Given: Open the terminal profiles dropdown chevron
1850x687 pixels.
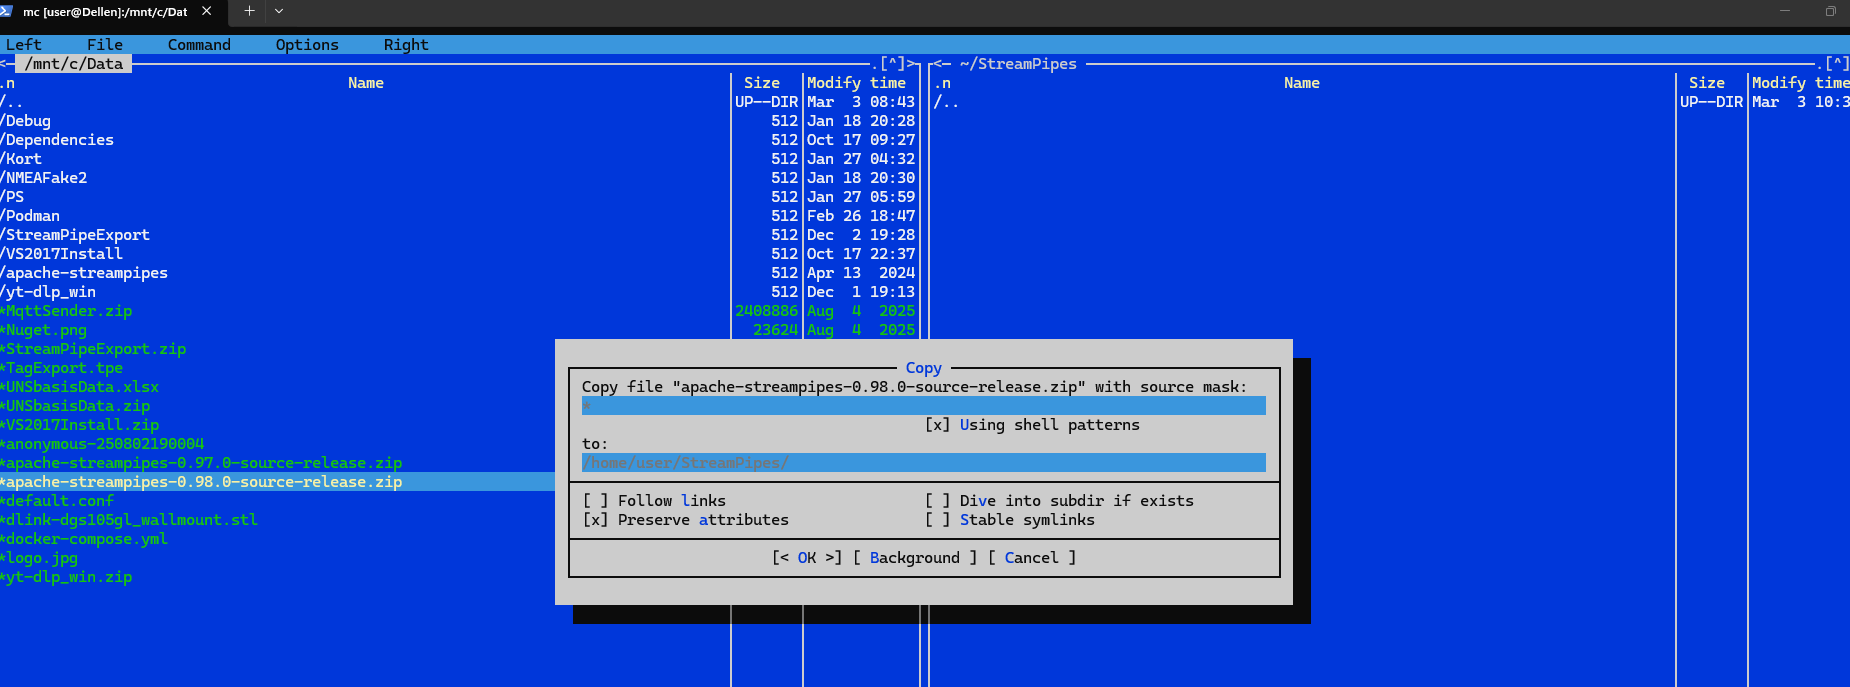Looking at the screenshot, I should (279, 11).
